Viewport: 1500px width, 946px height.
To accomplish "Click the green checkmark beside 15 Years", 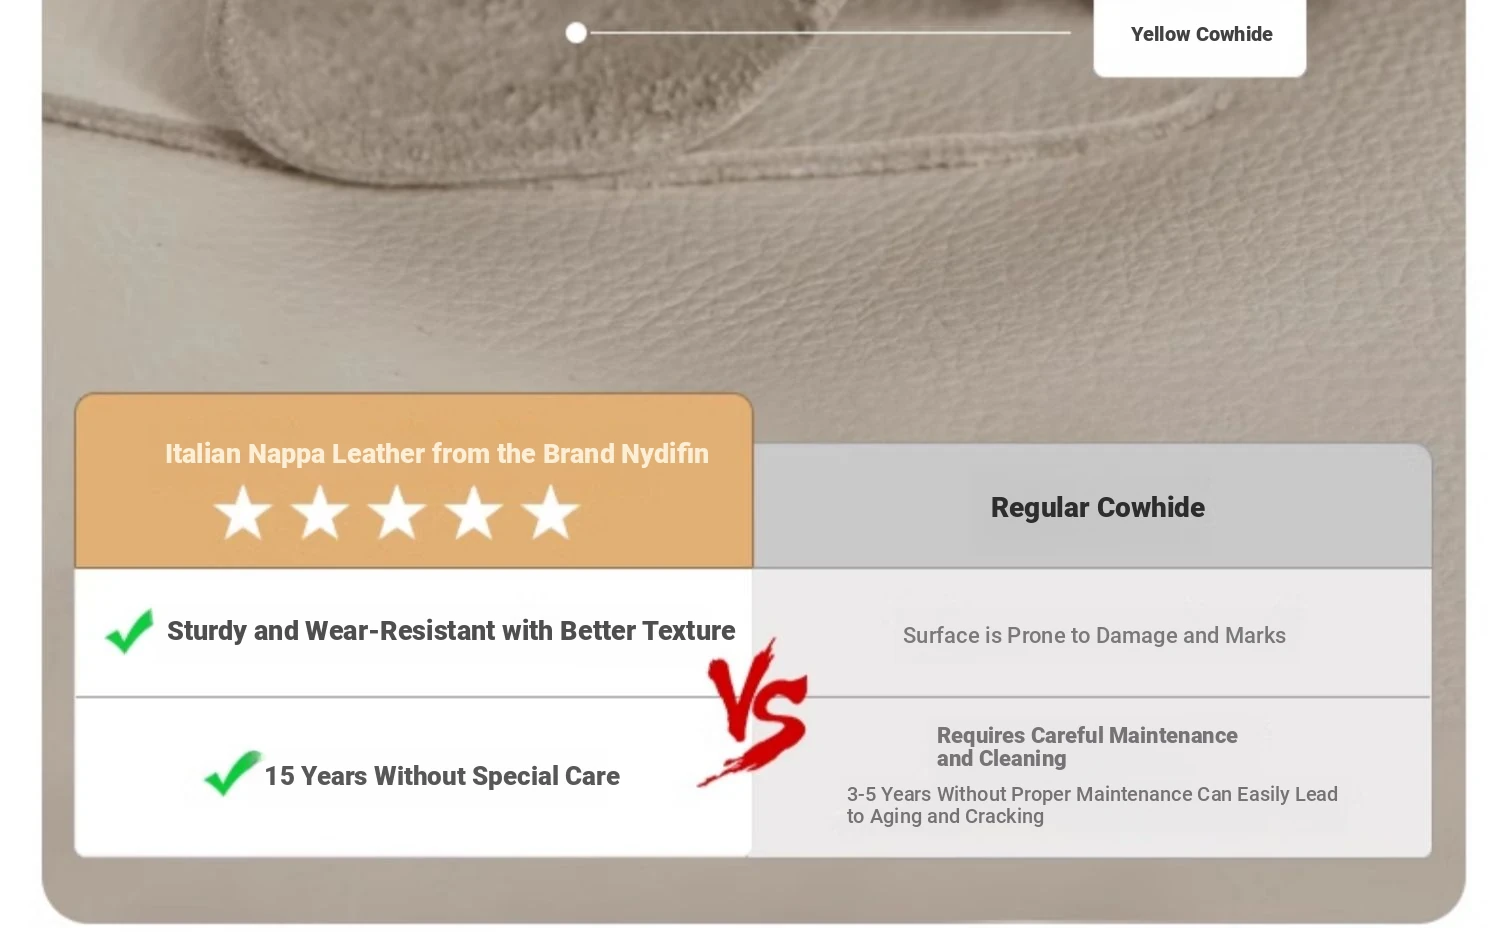I will tap(232, 773).
